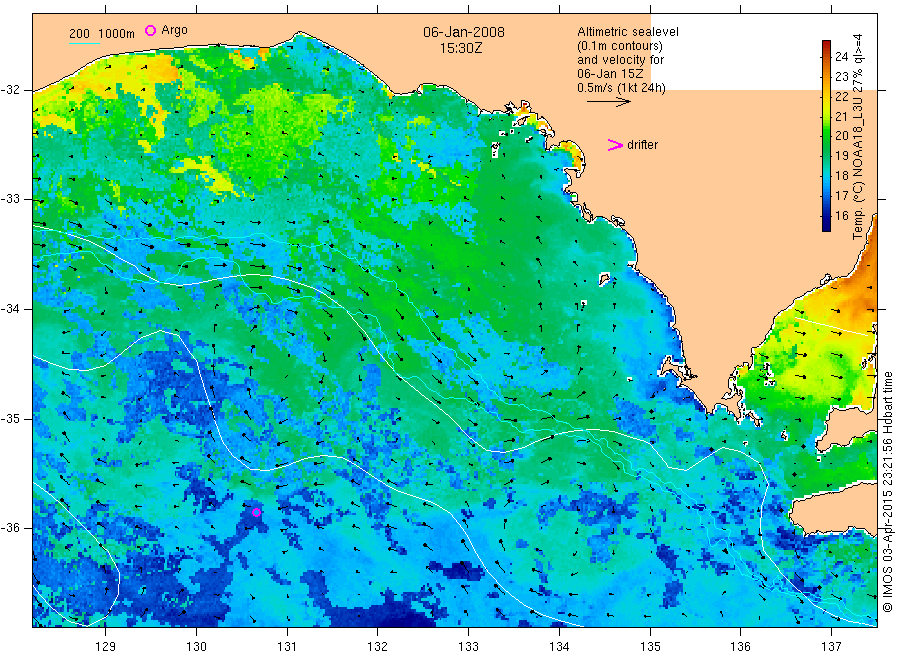Image resolution: width=900 pixels, height=660 pixels.
Task: Click the latitude label -35
Action: pos(10,418)
